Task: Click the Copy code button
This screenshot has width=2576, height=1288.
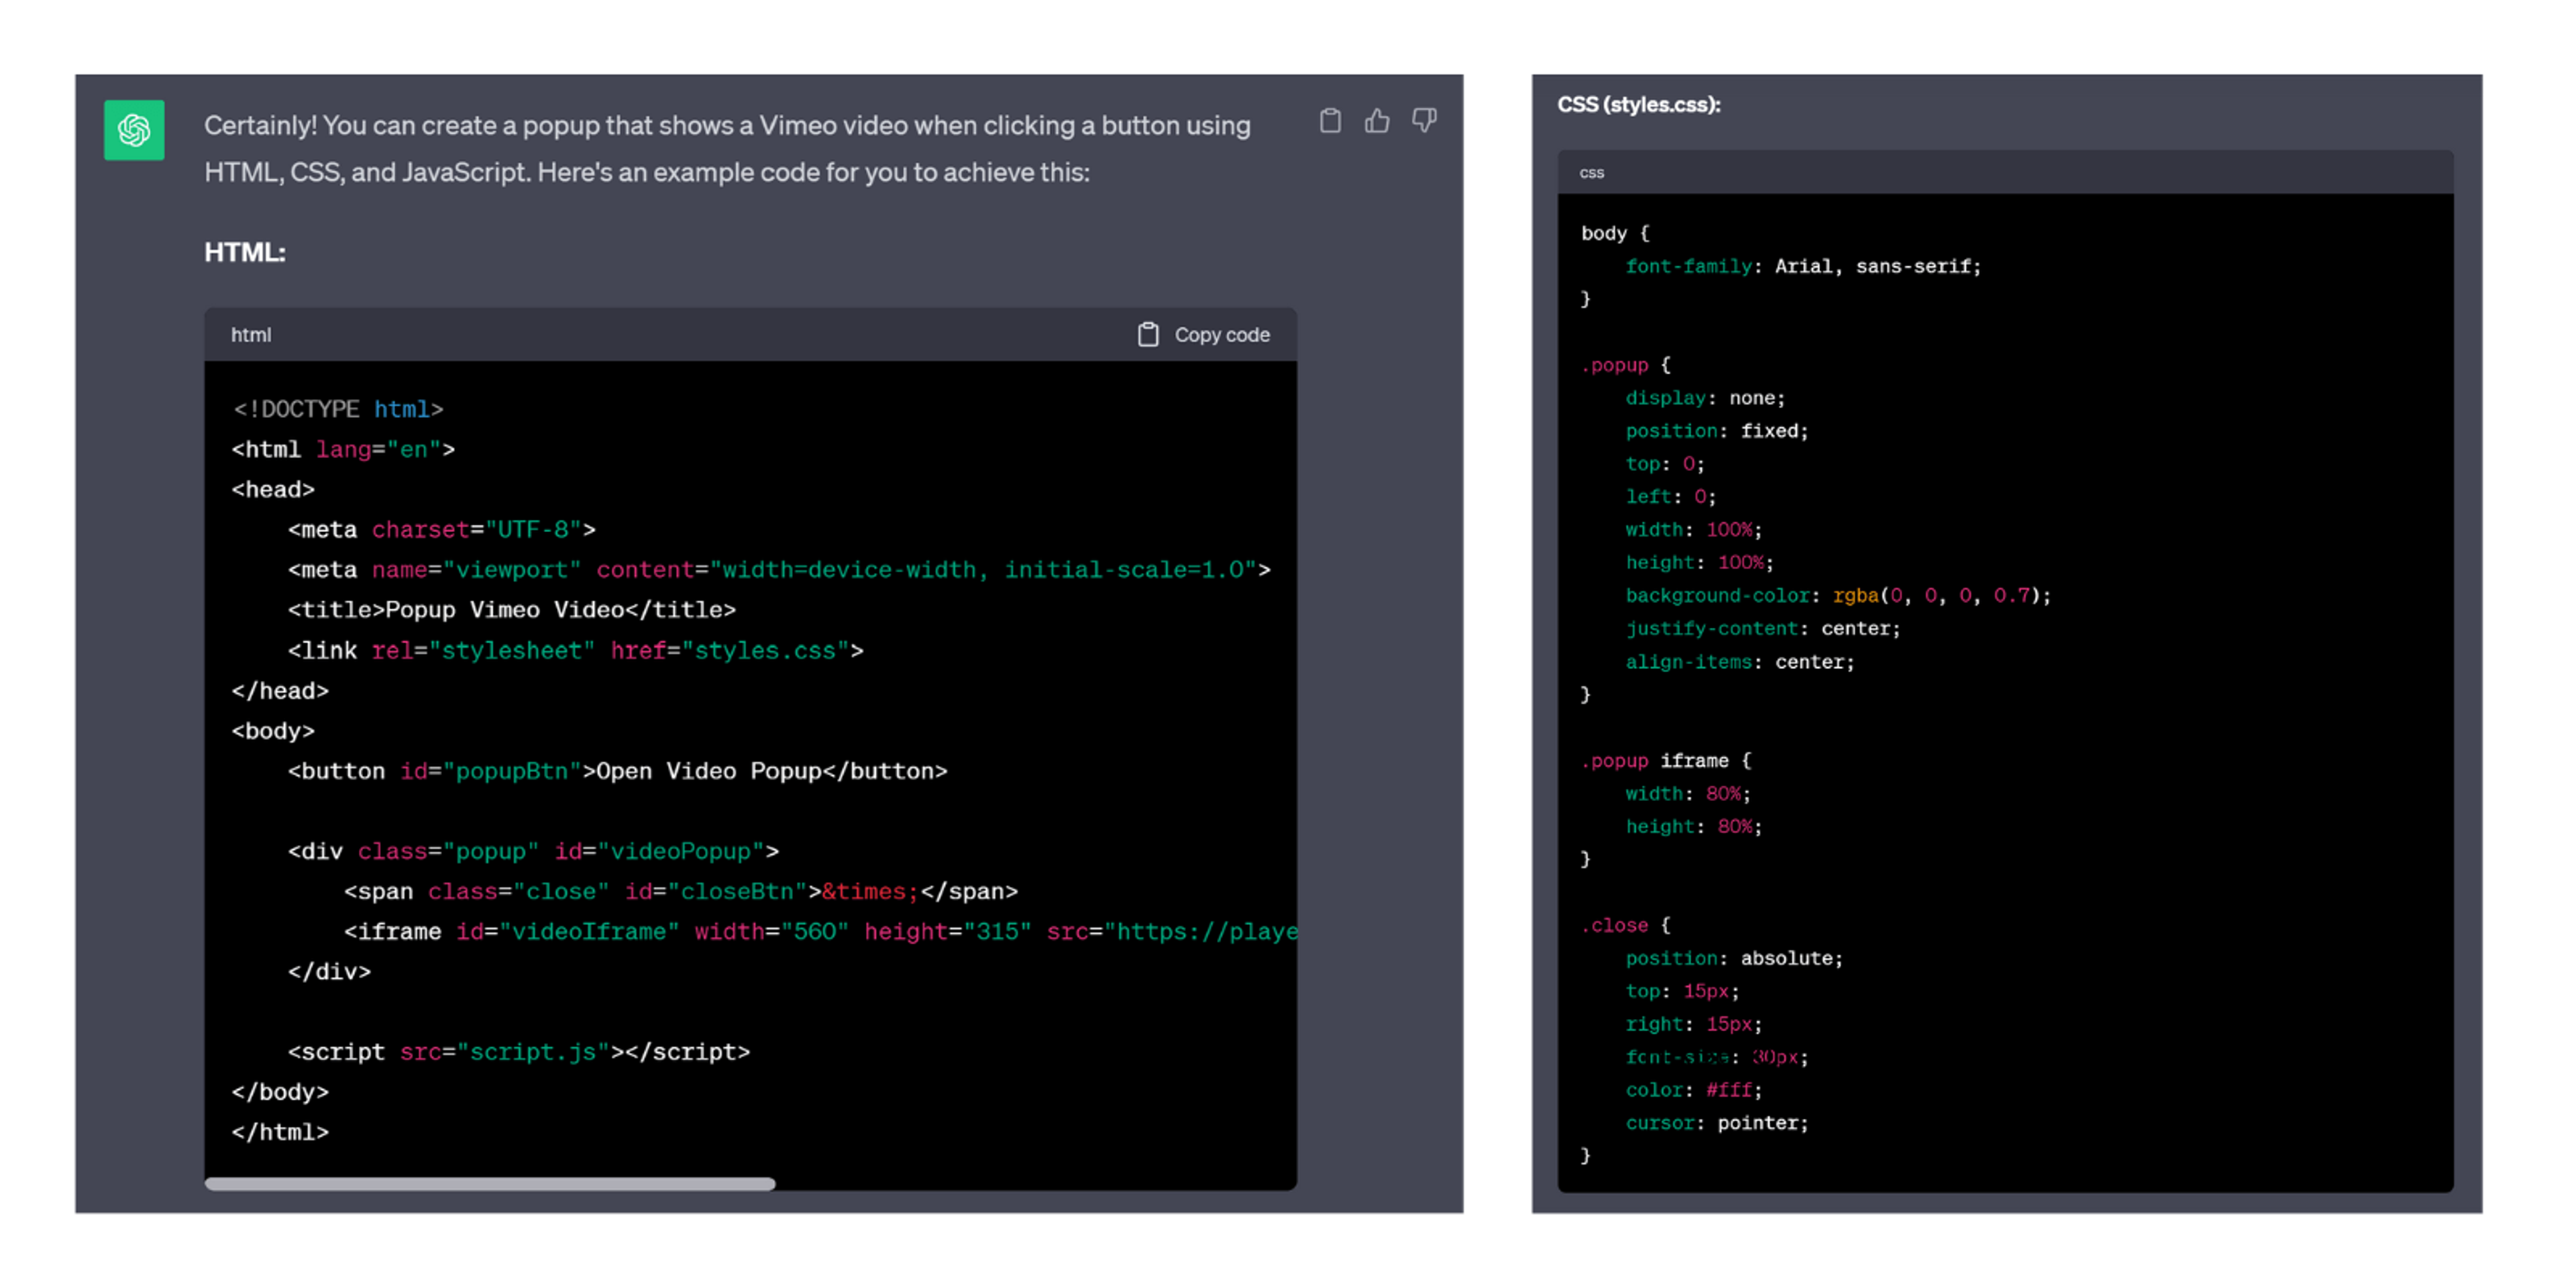Action: point(1204,335)
